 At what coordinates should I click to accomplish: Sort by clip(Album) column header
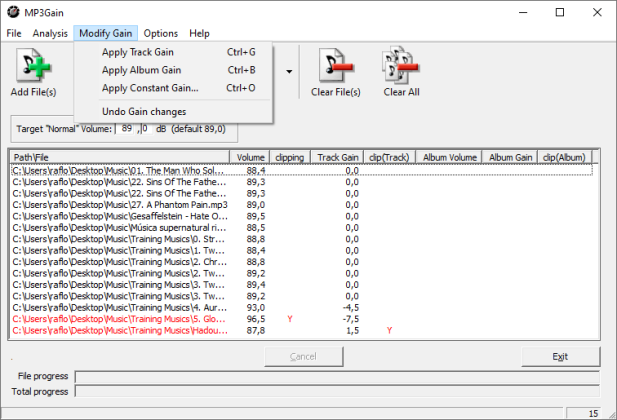click(x=564, y=157)
